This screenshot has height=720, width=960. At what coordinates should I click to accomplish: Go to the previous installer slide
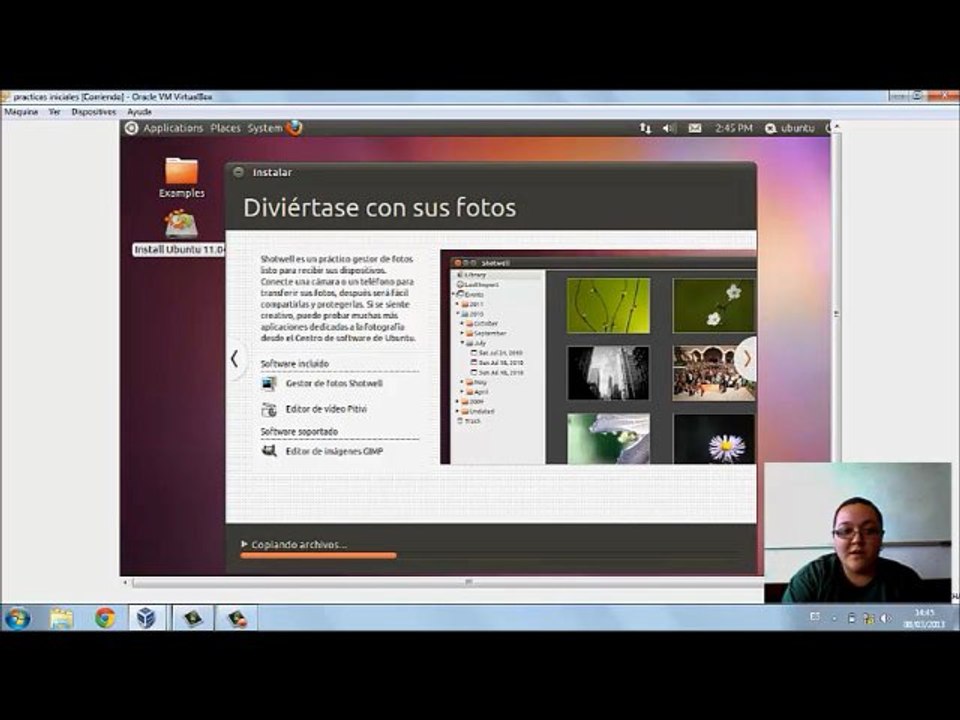(x=234, y=359)
